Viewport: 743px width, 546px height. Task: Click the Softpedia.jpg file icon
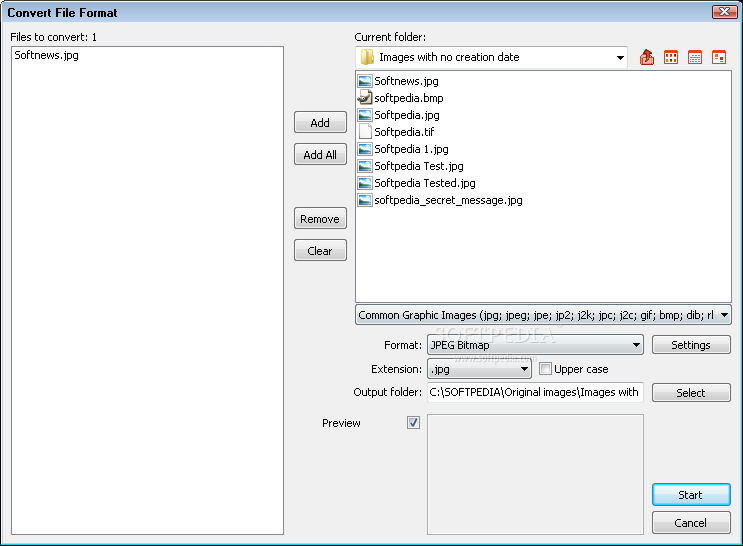click(364, 115)
